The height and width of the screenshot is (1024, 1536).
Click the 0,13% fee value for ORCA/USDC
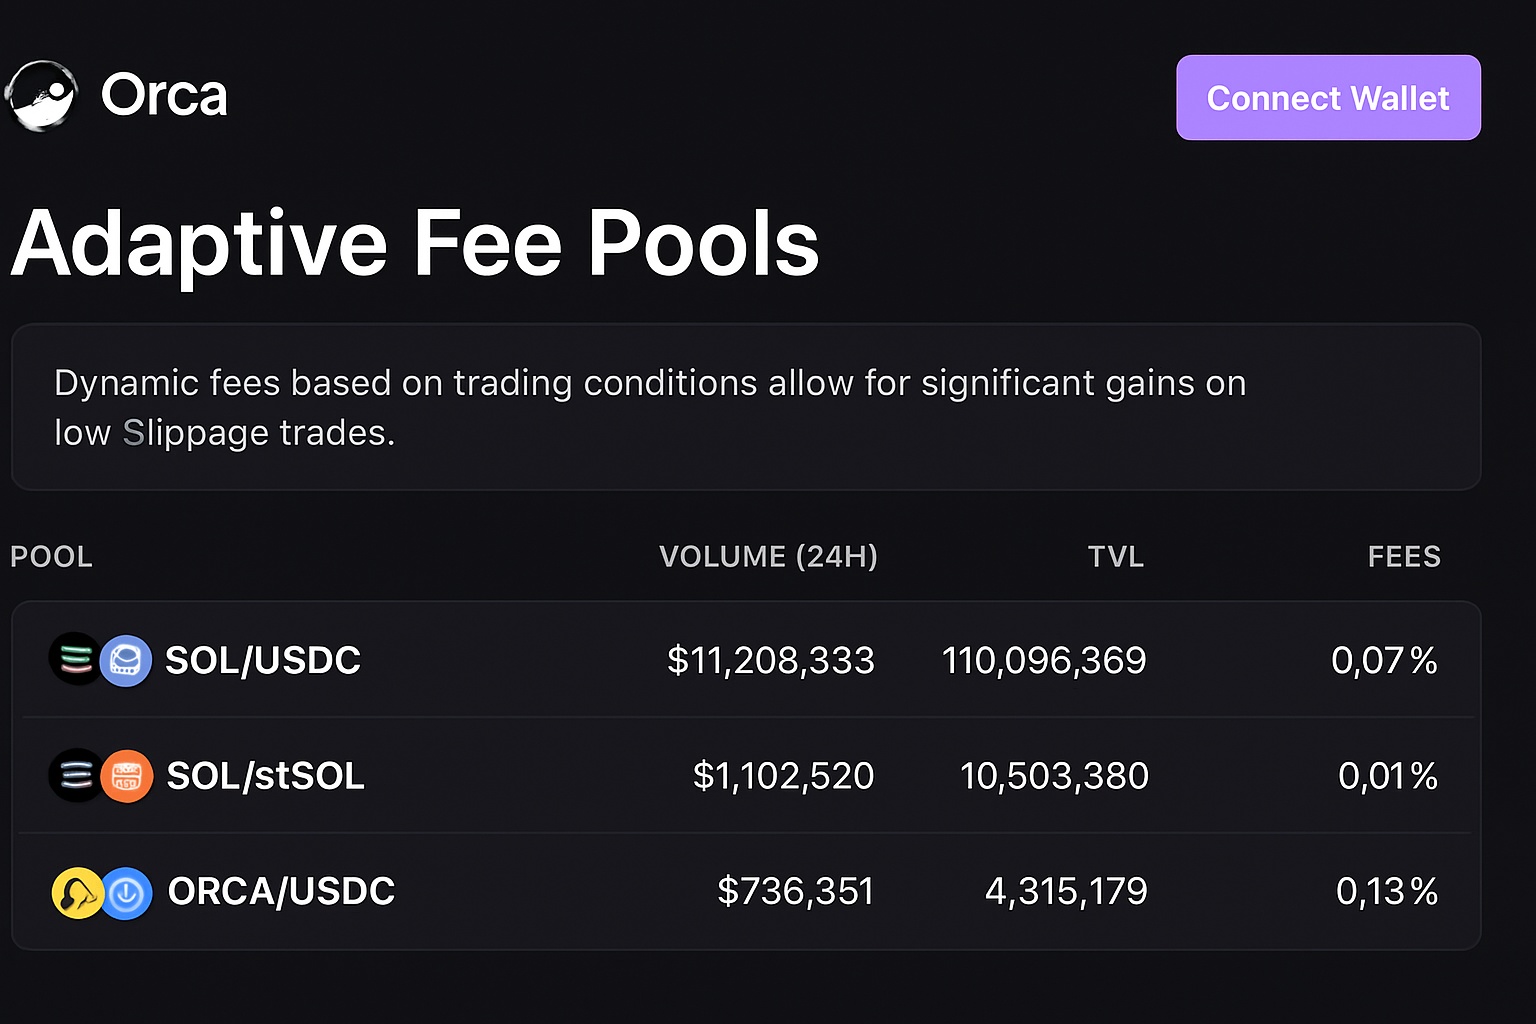coord(1386,891)
